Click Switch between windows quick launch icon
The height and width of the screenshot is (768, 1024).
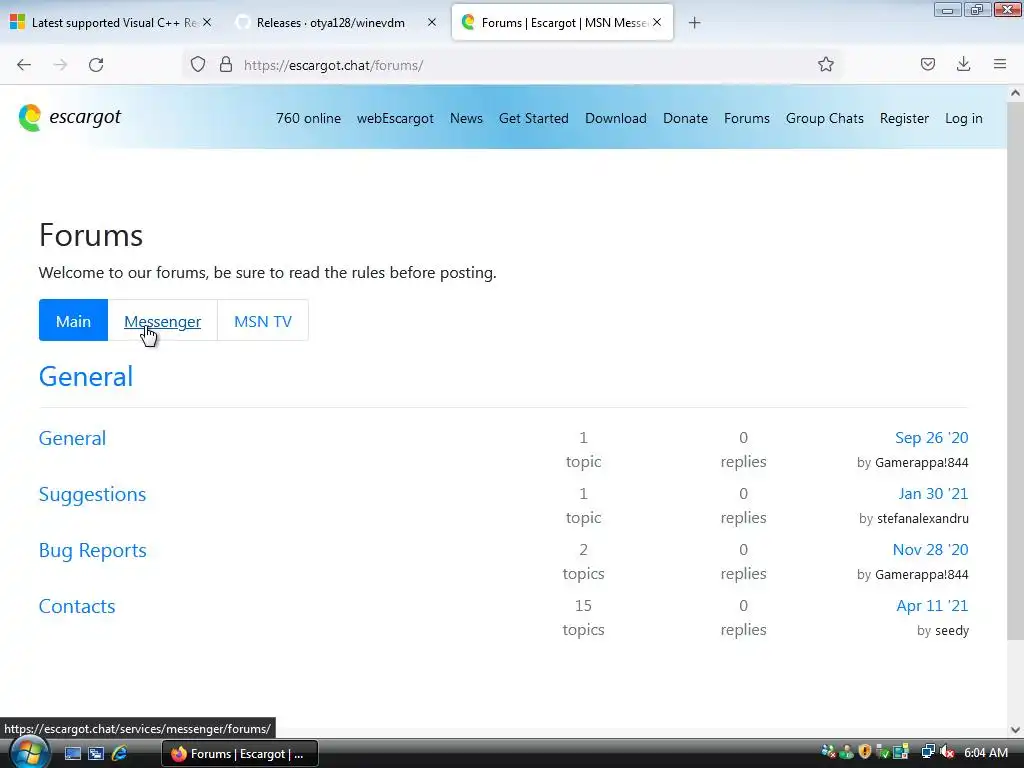click(96, 754)
